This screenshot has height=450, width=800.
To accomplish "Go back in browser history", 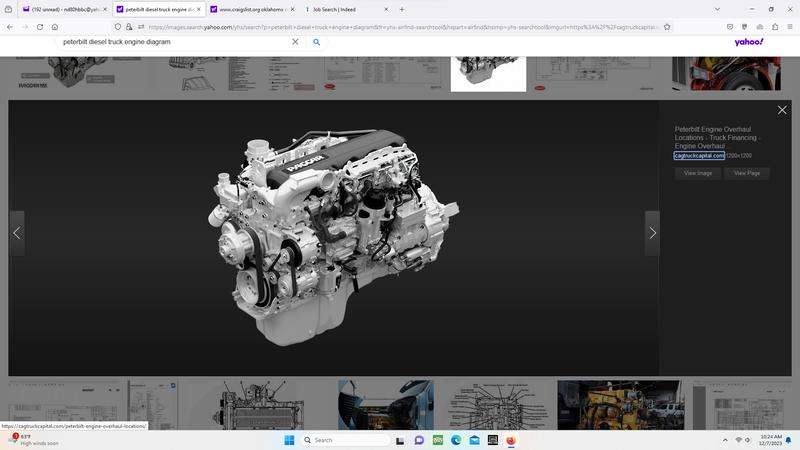I will [x=10, y=27].
